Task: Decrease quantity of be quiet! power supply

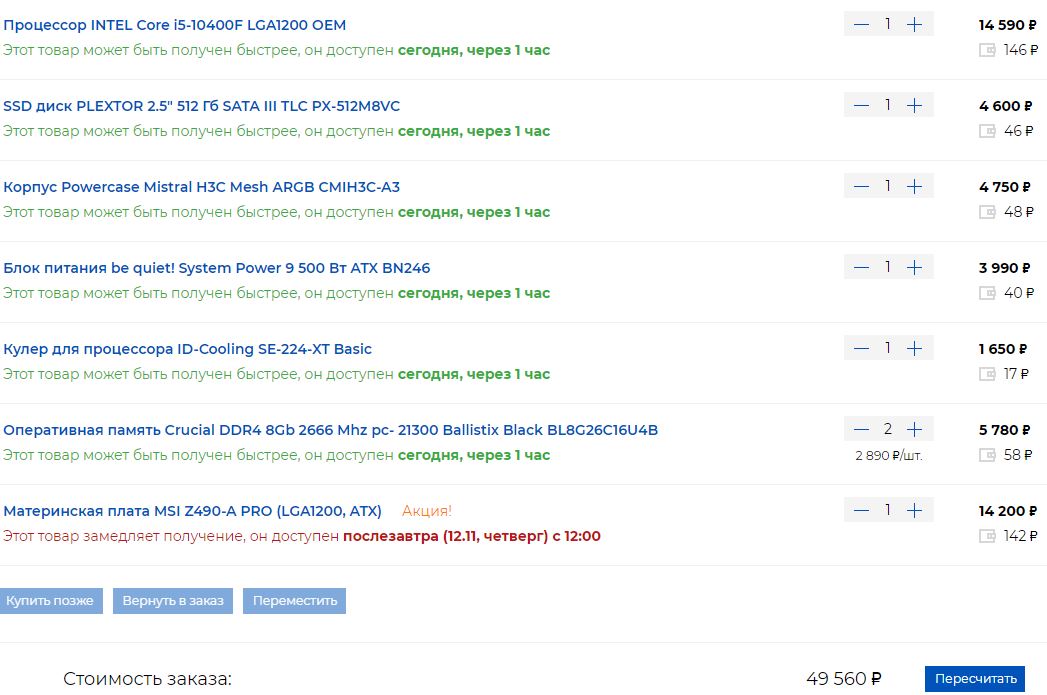Action: [861, 268]
